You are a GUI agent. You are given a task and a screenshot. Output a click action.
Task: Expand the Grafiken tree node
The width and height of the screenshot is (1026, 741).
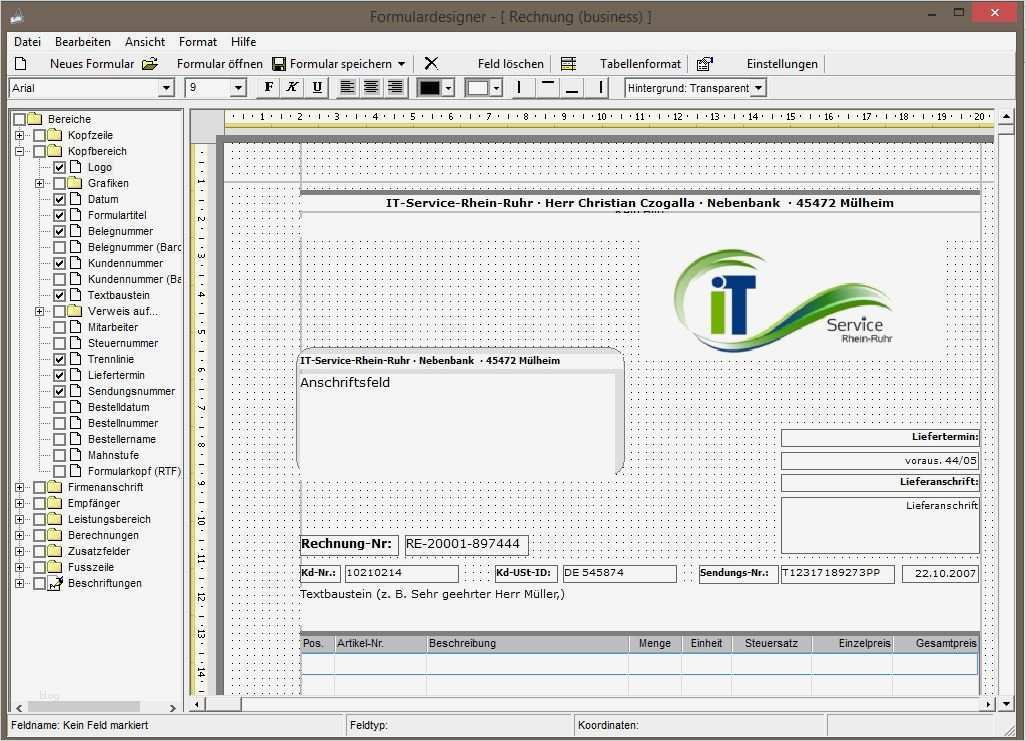click(x=40, y=183)
